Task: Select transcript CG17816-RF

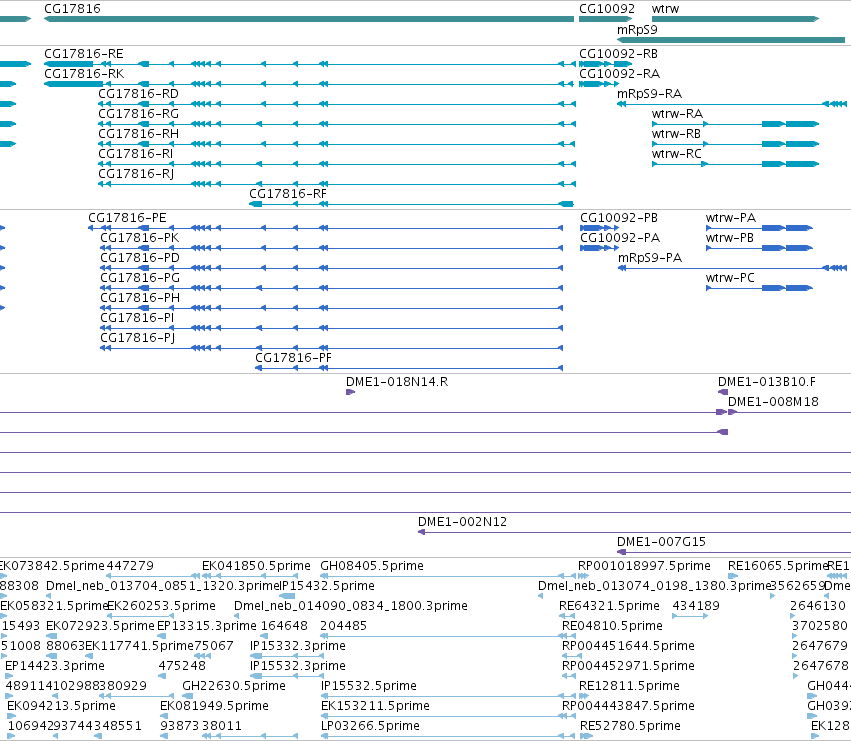Action: click(x=288, y=194)
